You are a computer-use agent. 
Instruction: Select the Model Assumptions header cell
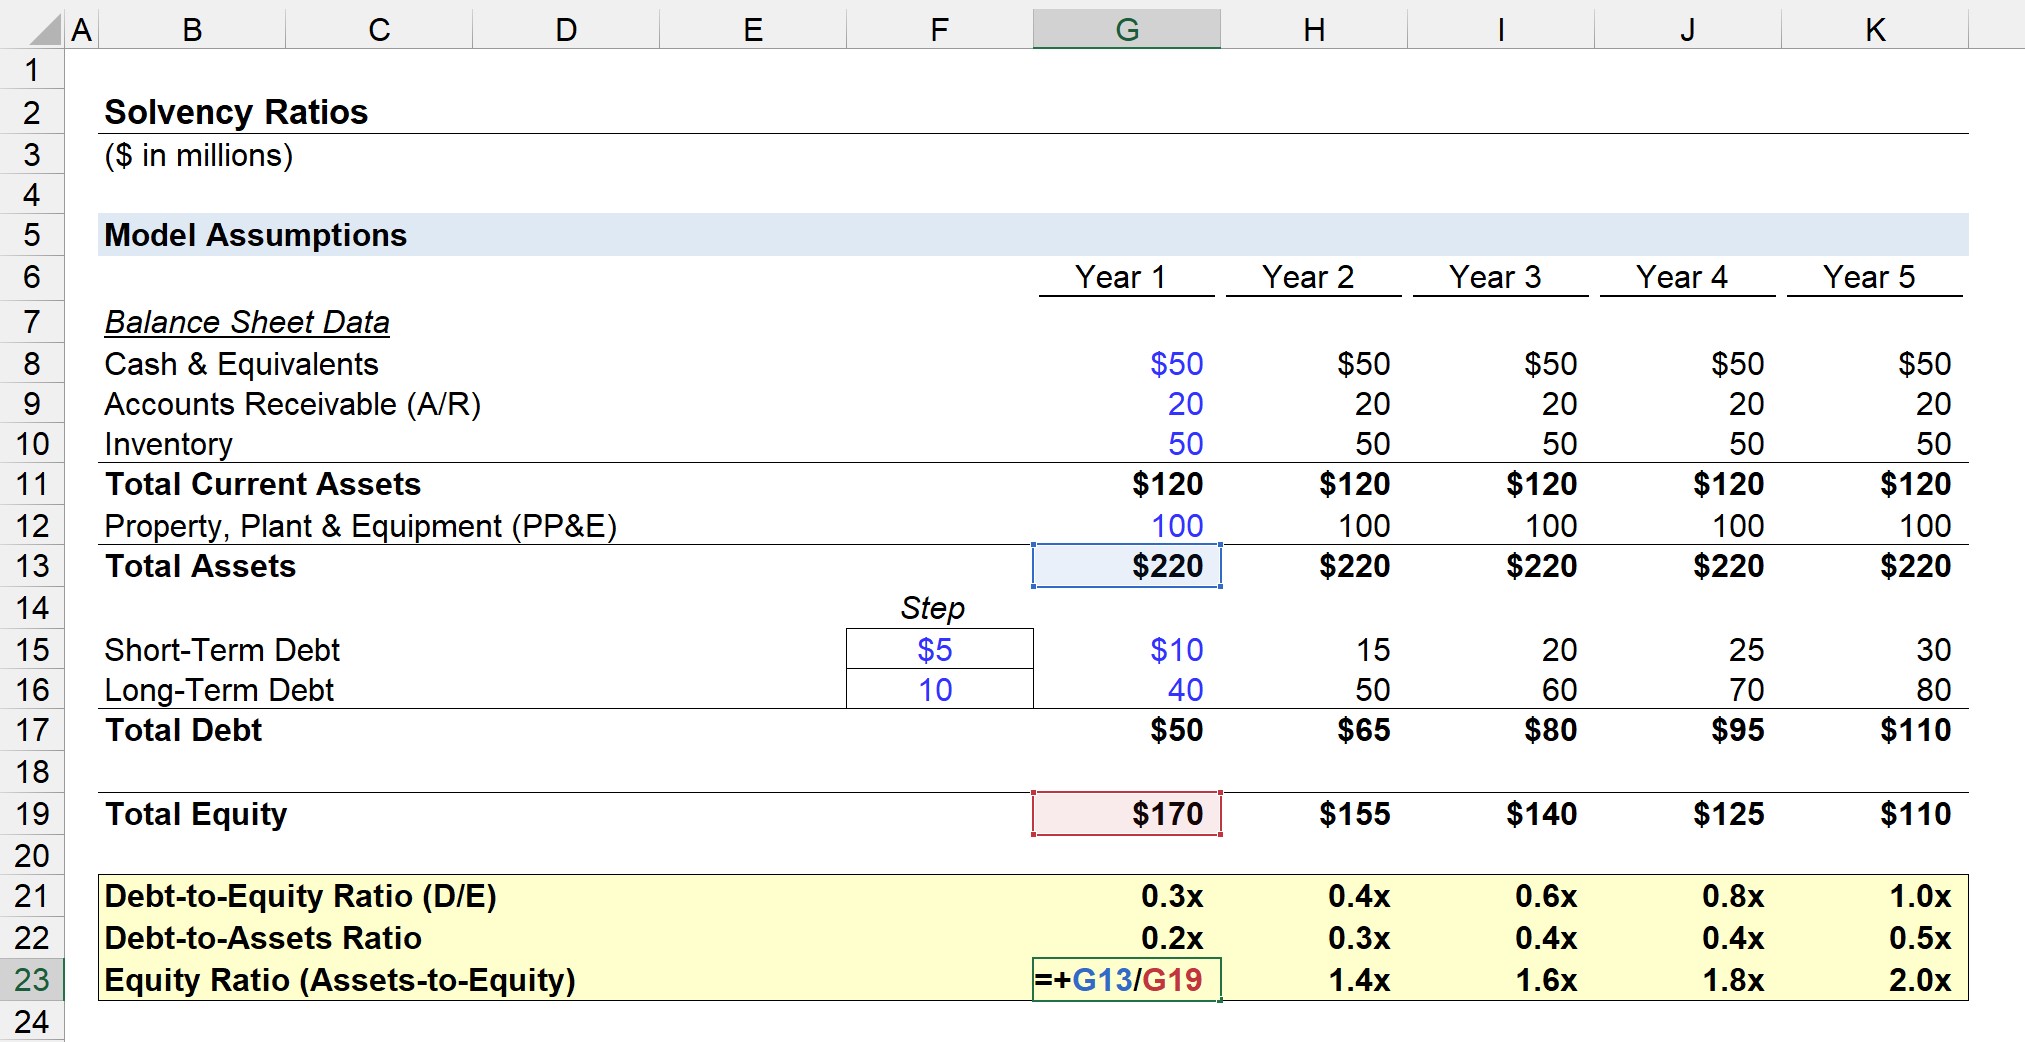point(255,235)
